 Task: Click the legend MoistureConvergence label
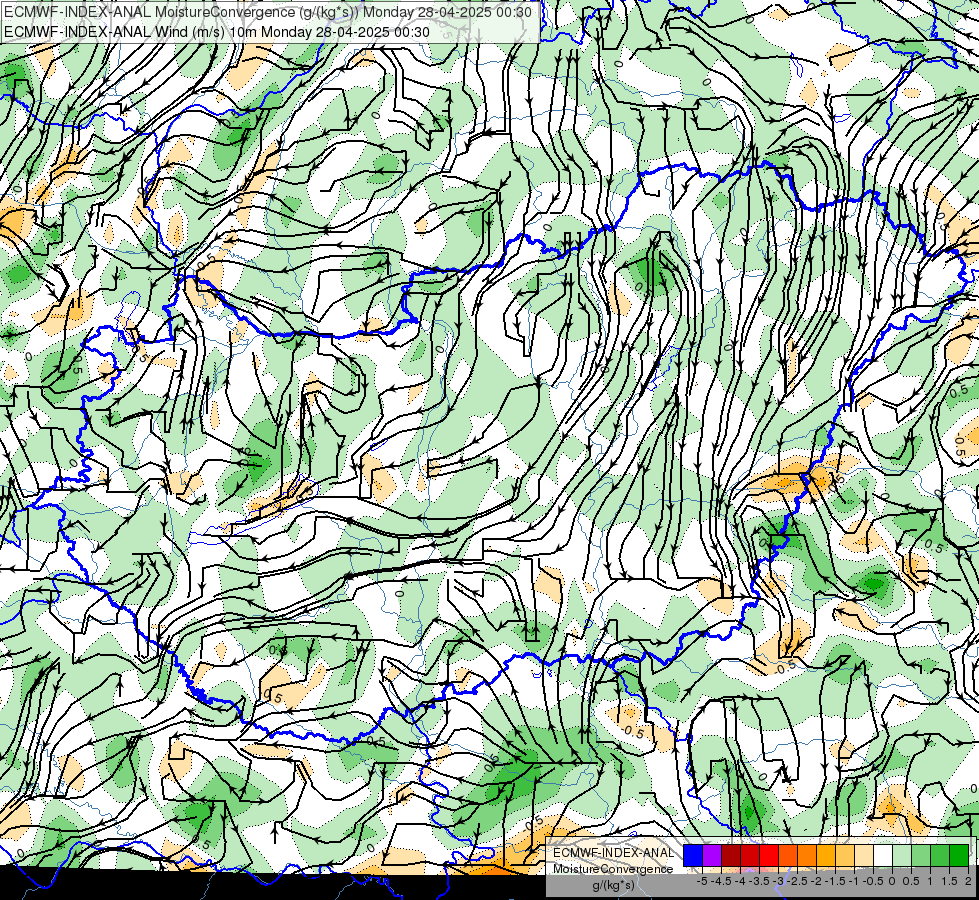point(613,869)
